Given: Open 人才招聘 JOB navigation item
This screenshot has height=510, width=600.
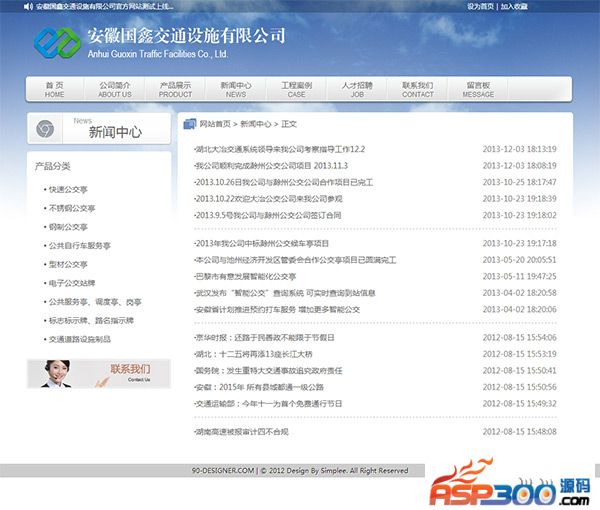Looking at the screenshot, I should point(357,89).
